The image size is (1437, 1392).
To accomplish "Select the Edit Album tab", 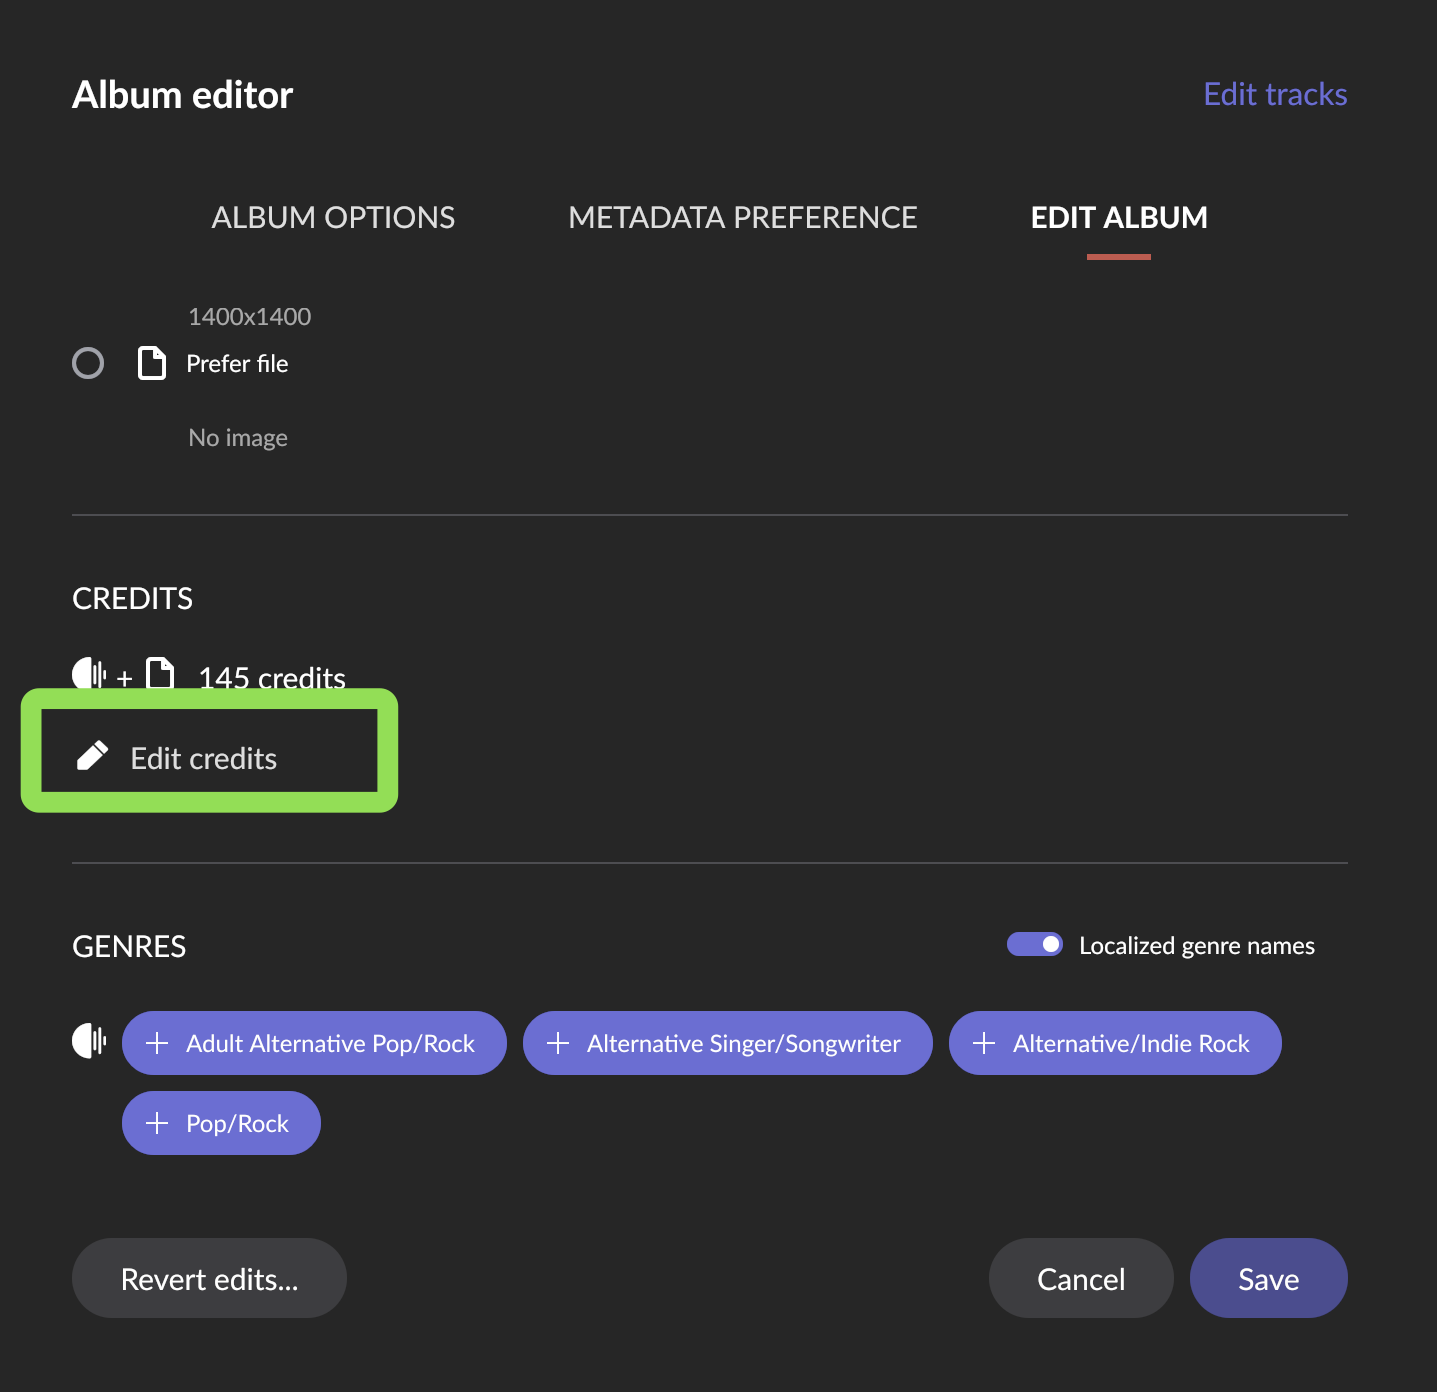I will (x=1119, y=217).
